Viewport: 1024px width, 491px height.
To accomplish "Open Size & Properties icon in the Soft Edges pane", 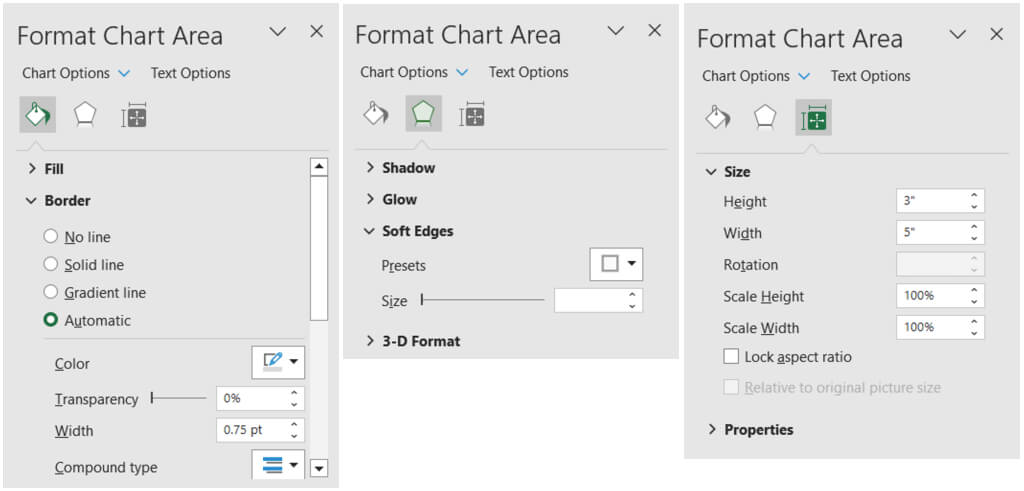I will point(472,114).
